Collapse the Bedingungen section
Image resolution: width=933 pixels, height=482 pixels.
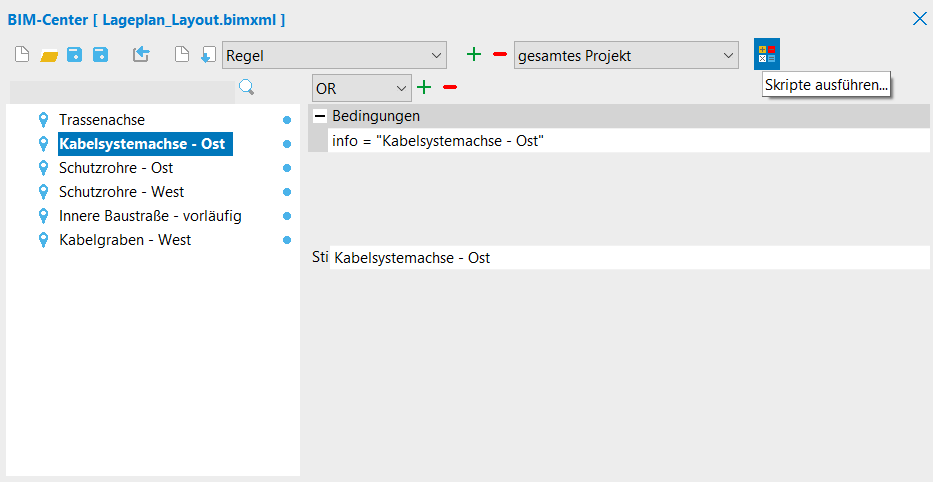320,116
